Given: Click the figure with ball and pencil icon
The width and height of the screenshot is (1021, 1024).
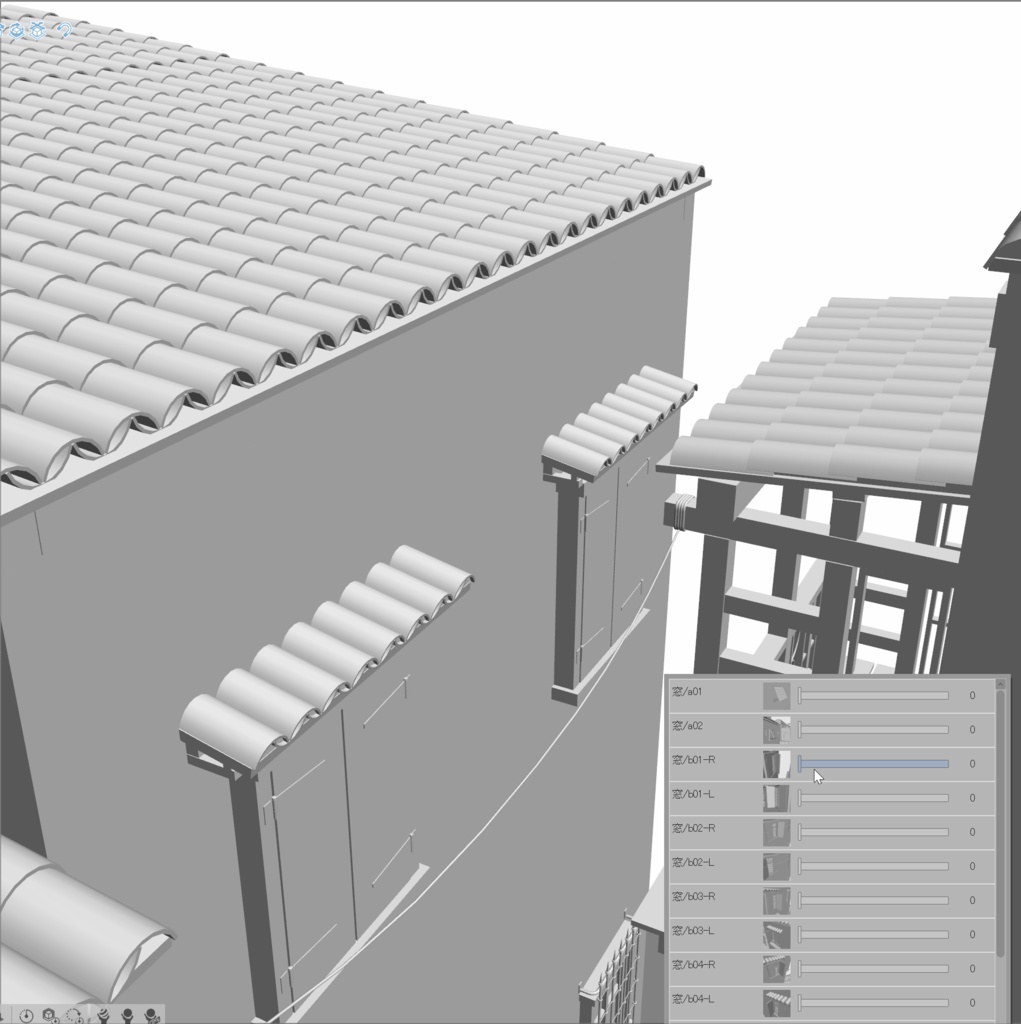Looking at the screenshot, I should 152,1016.
